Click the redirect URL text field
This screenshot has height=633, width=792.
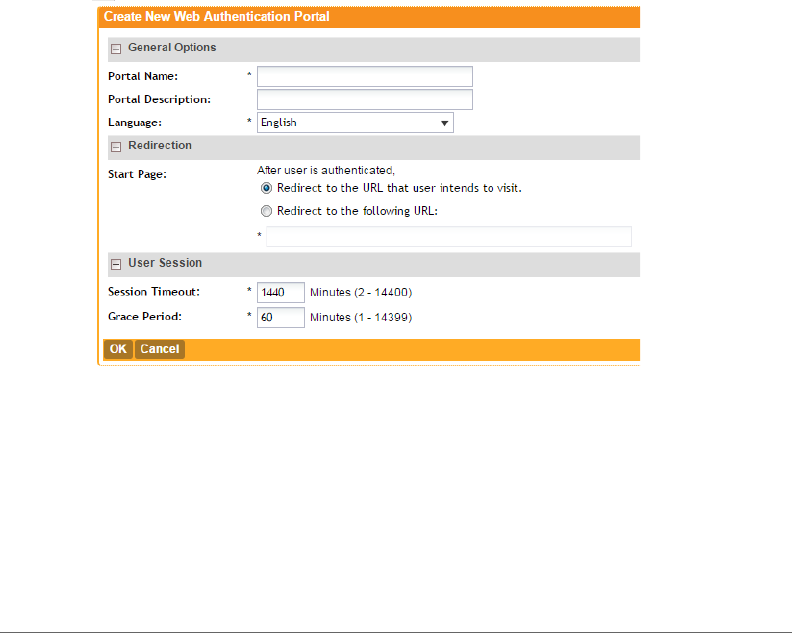(449, 236)
